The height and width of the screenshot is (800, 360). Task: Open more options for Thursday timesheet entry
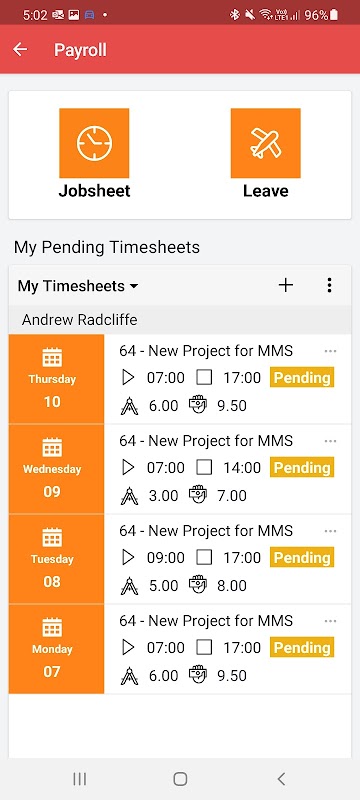330,351
